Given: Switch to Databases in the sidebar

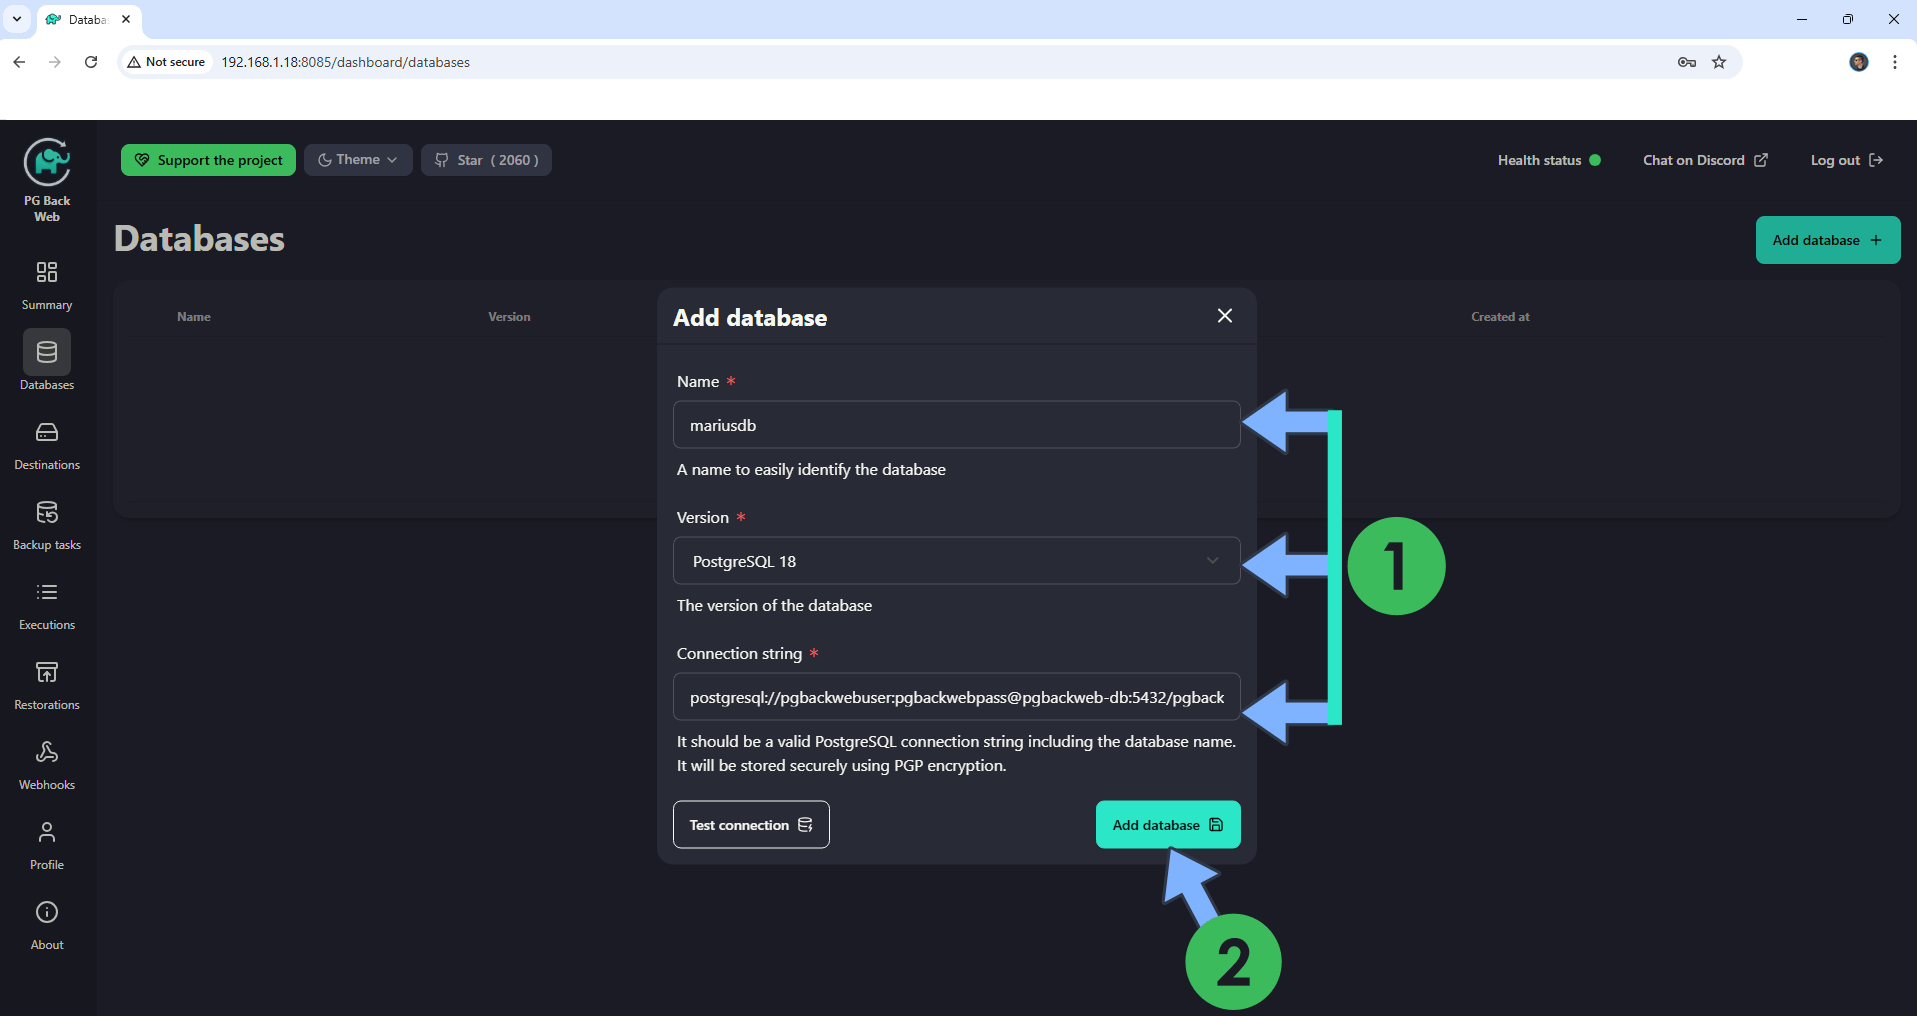Looking at the screenshot, I should point(47,353).
